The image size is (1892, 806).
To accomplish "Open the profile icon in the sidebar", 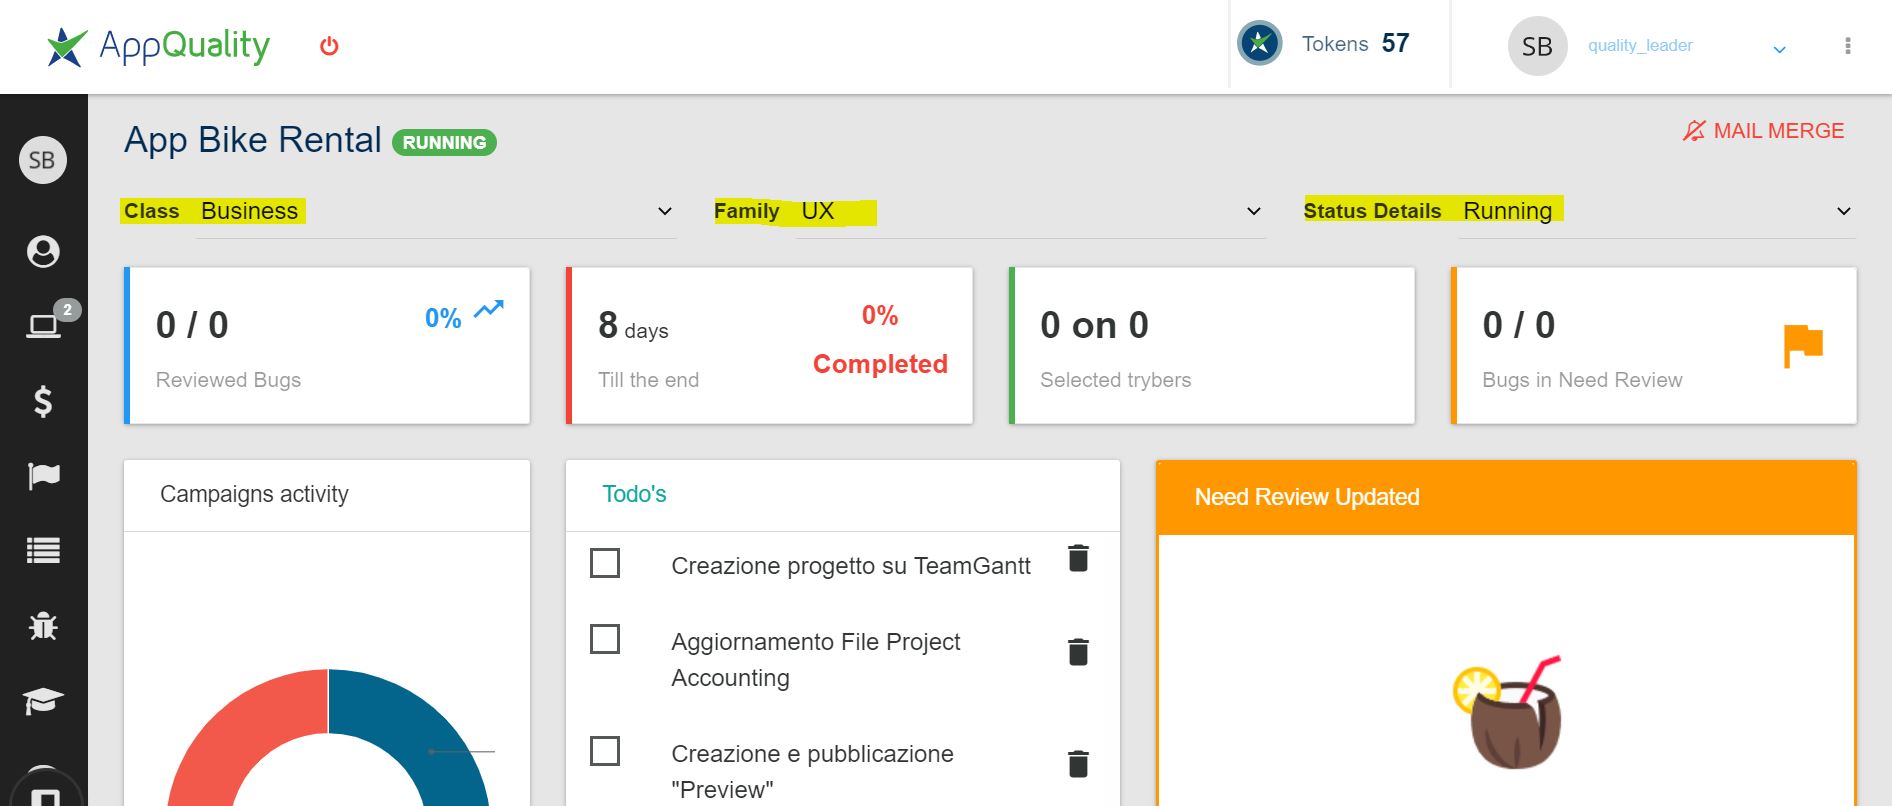I will (43, 251).
